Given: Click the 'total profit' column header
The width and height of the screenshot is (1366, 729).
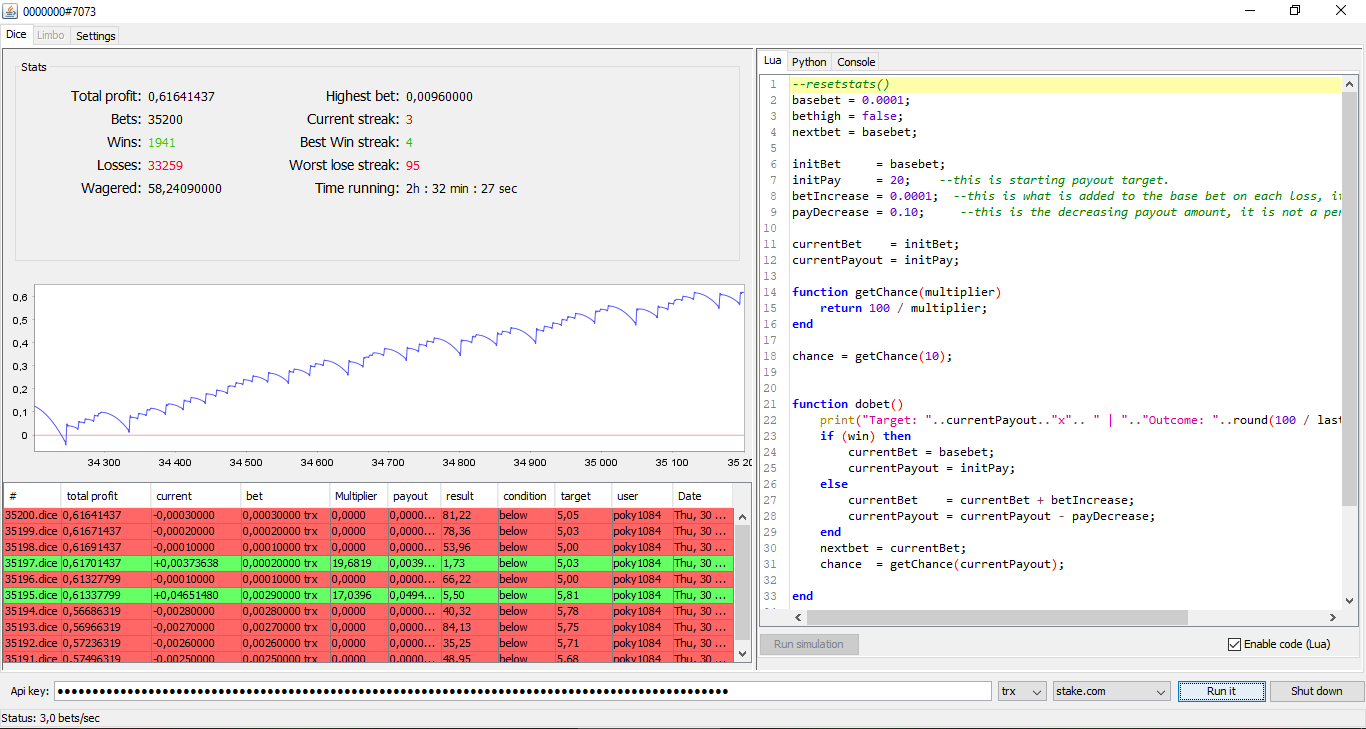Looking at the screenshot, I should click(106, 496).
